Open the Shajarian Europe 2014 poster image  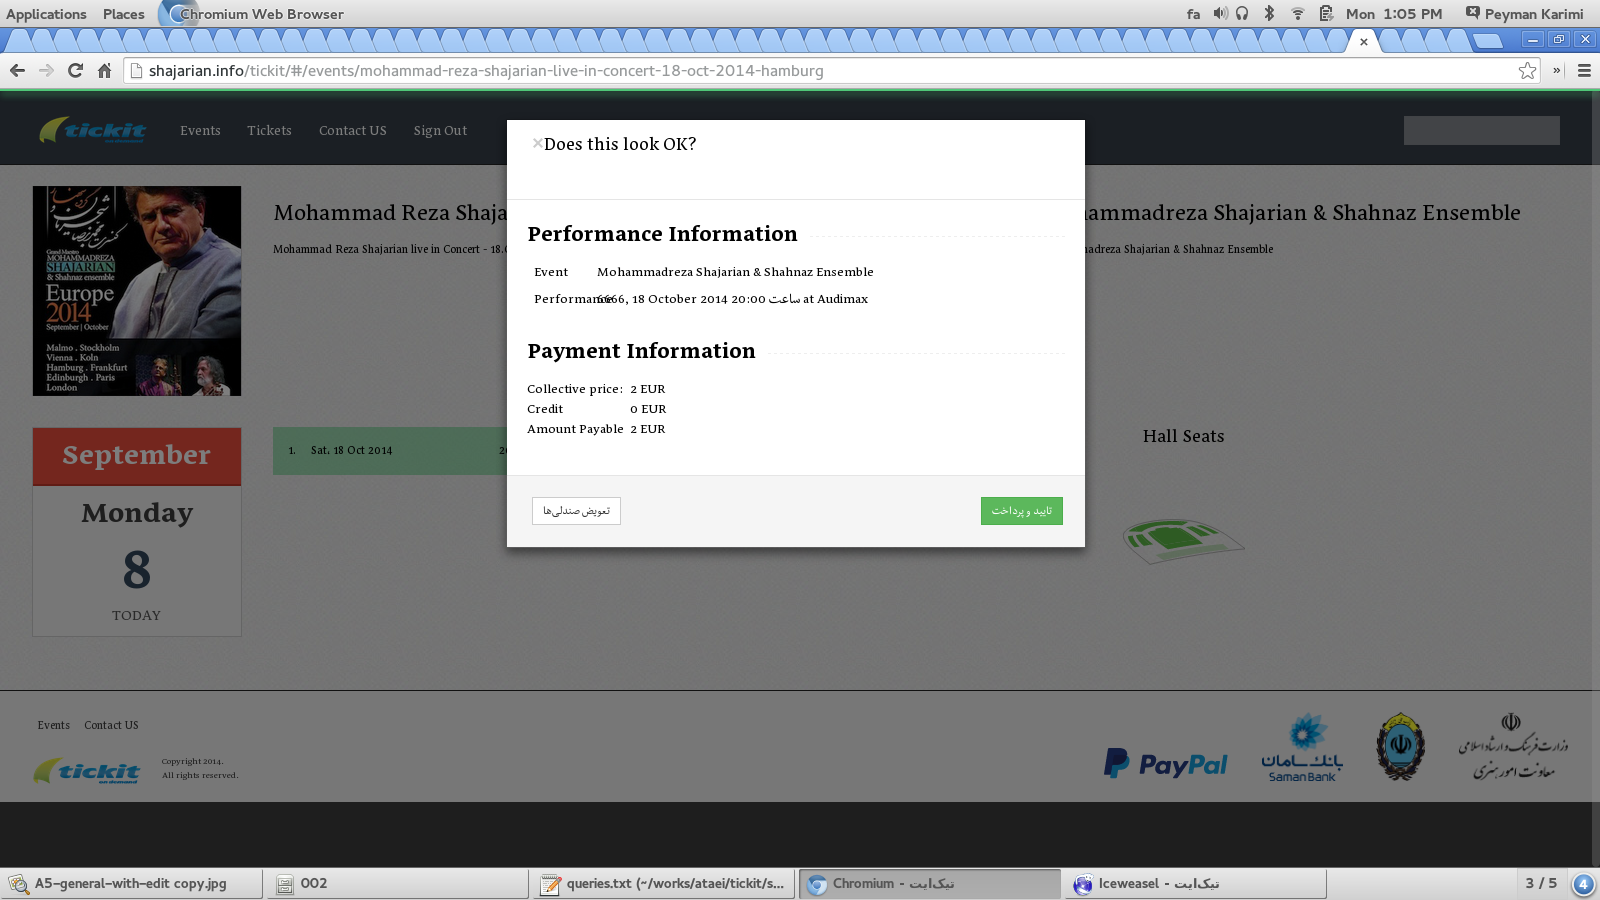pyautogui.click(x=137, y=291)
